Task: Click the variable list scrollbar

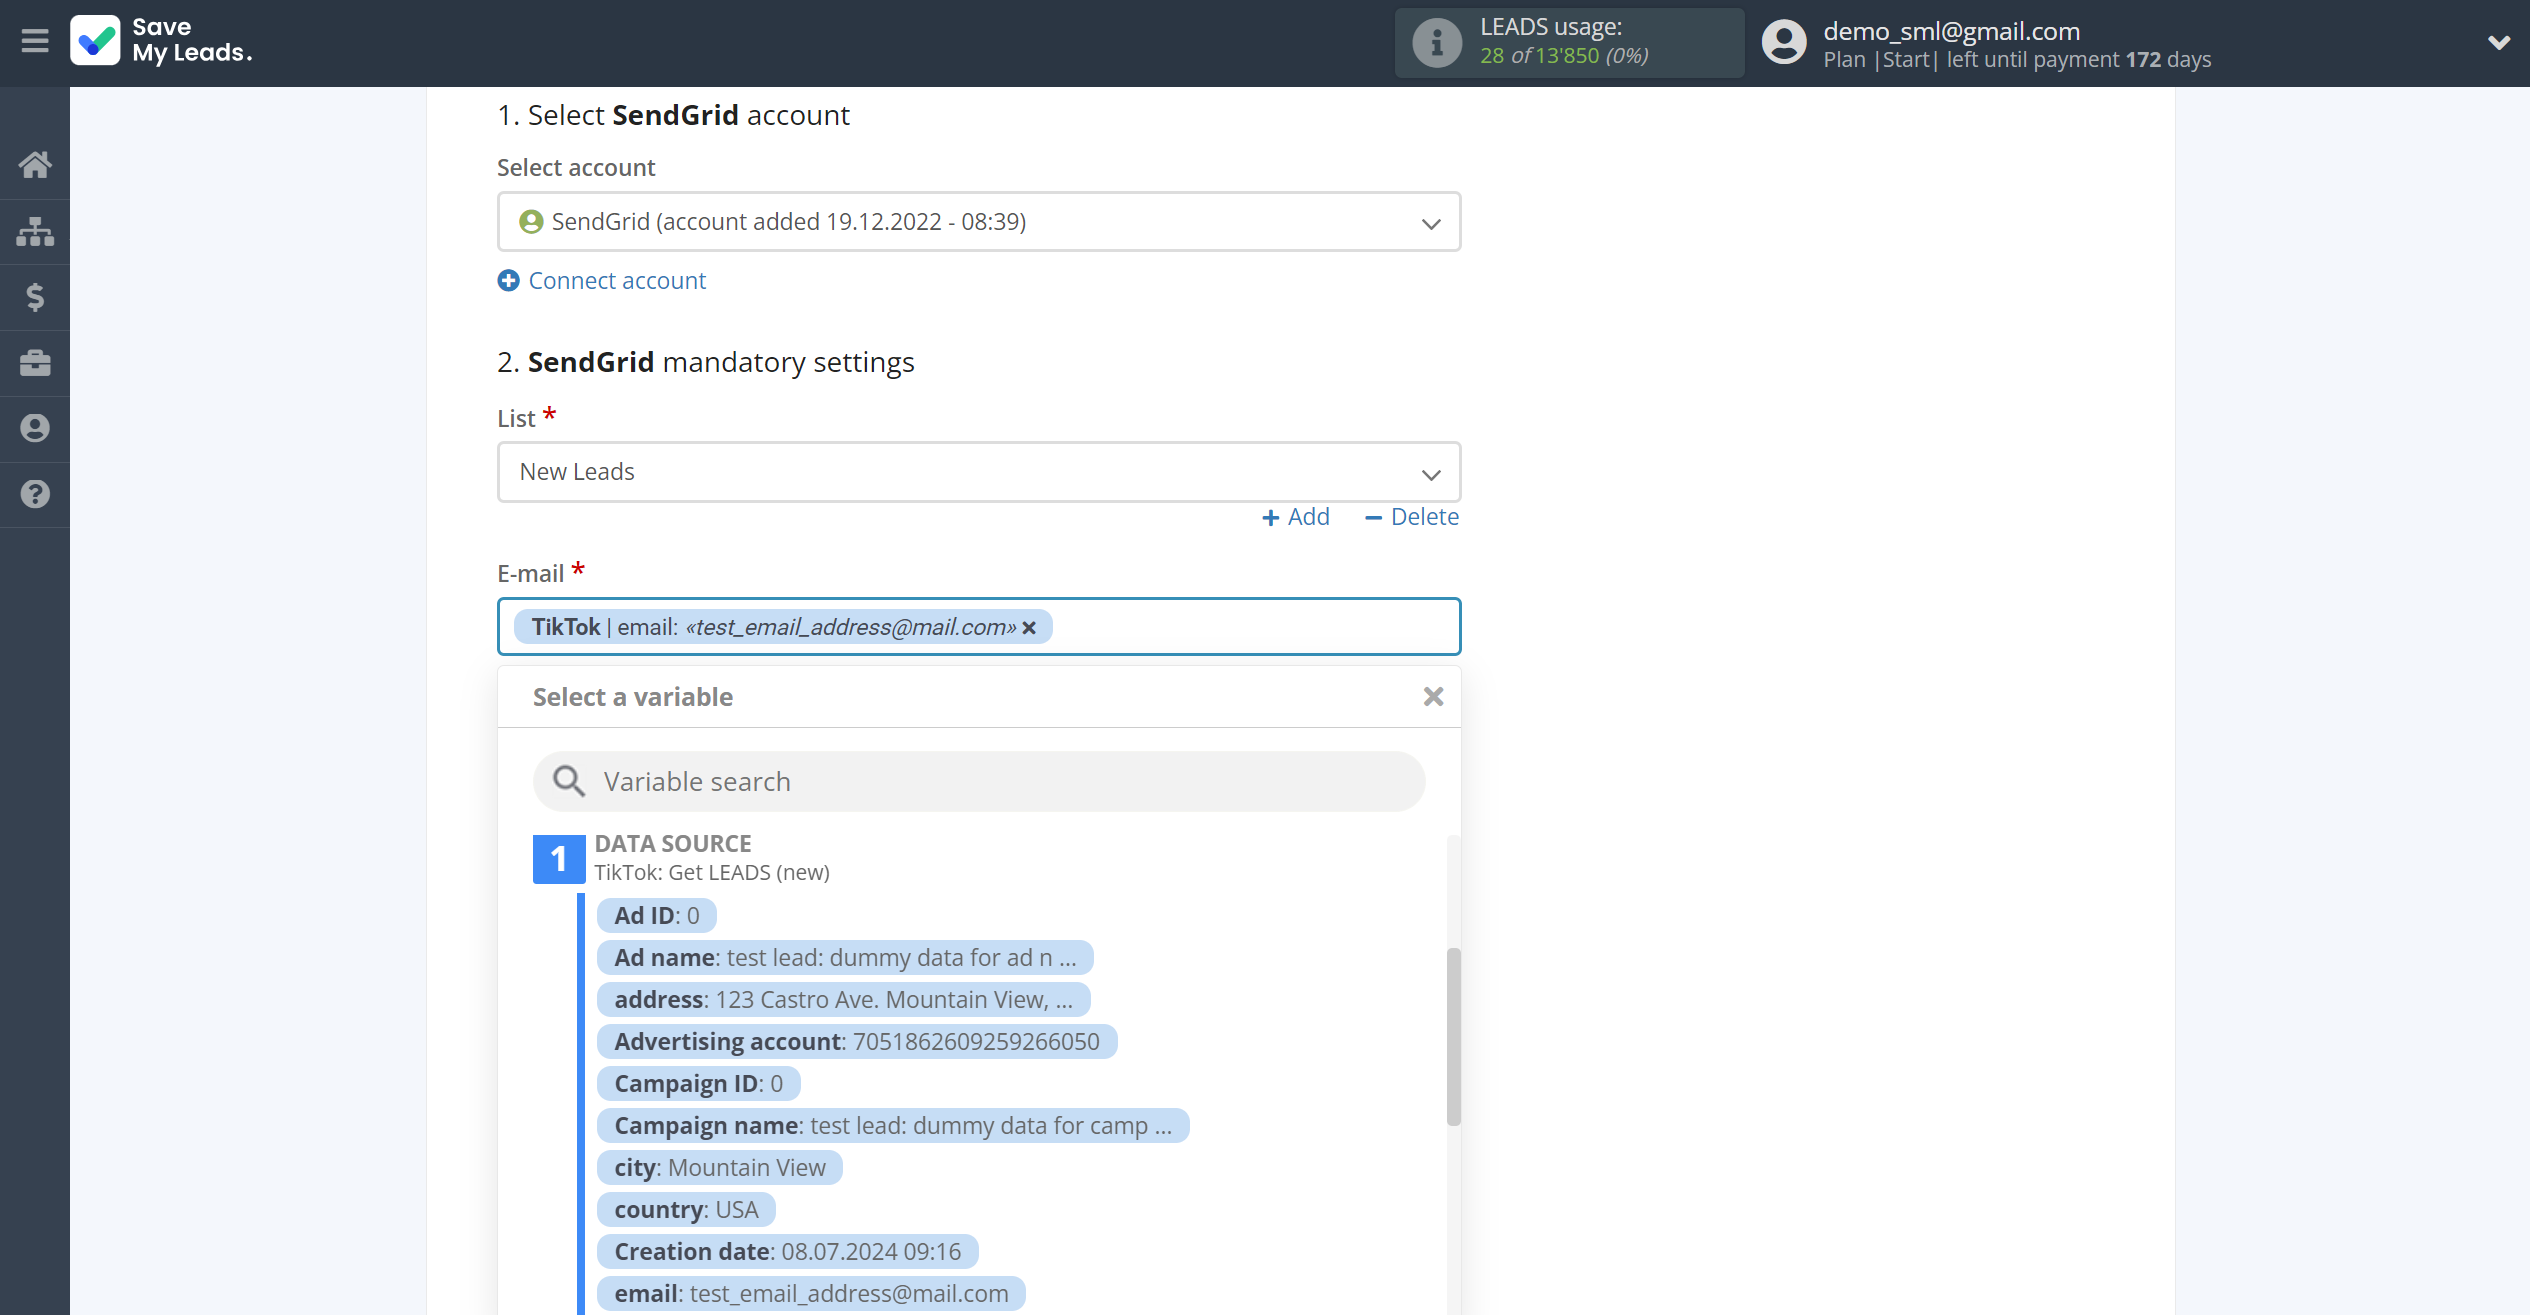Action: pos(1454,1036)
